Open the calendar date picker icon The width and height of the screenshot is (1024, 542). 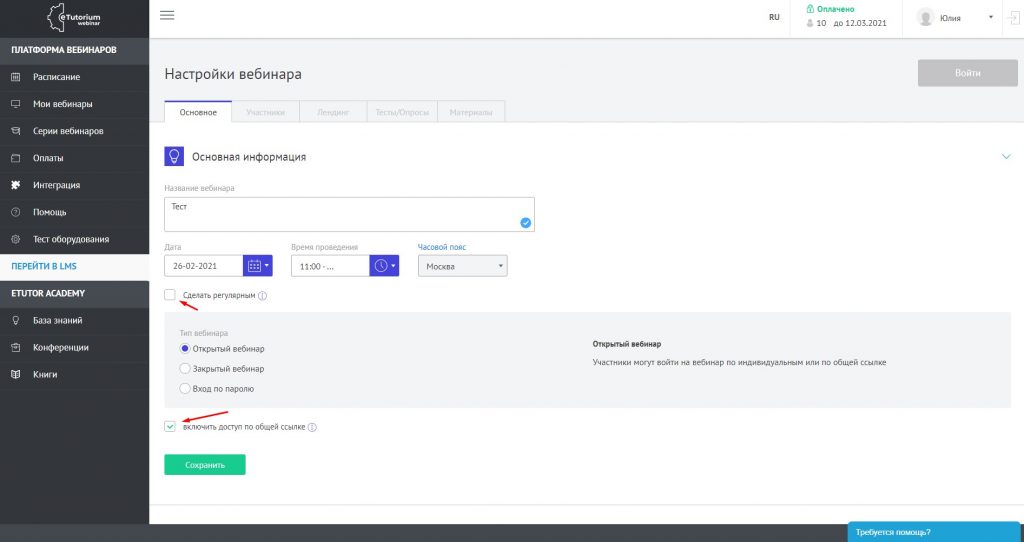[x=257, y=266]
